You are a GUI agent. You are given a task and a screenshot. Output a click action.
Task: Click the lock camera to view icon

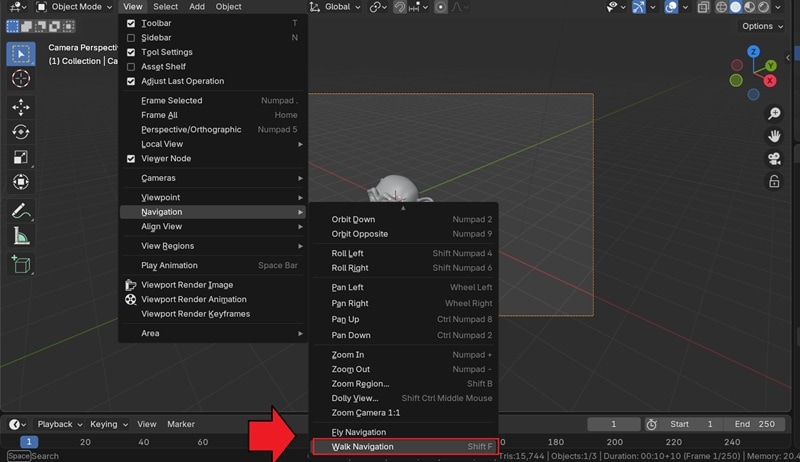click(774, 182)
